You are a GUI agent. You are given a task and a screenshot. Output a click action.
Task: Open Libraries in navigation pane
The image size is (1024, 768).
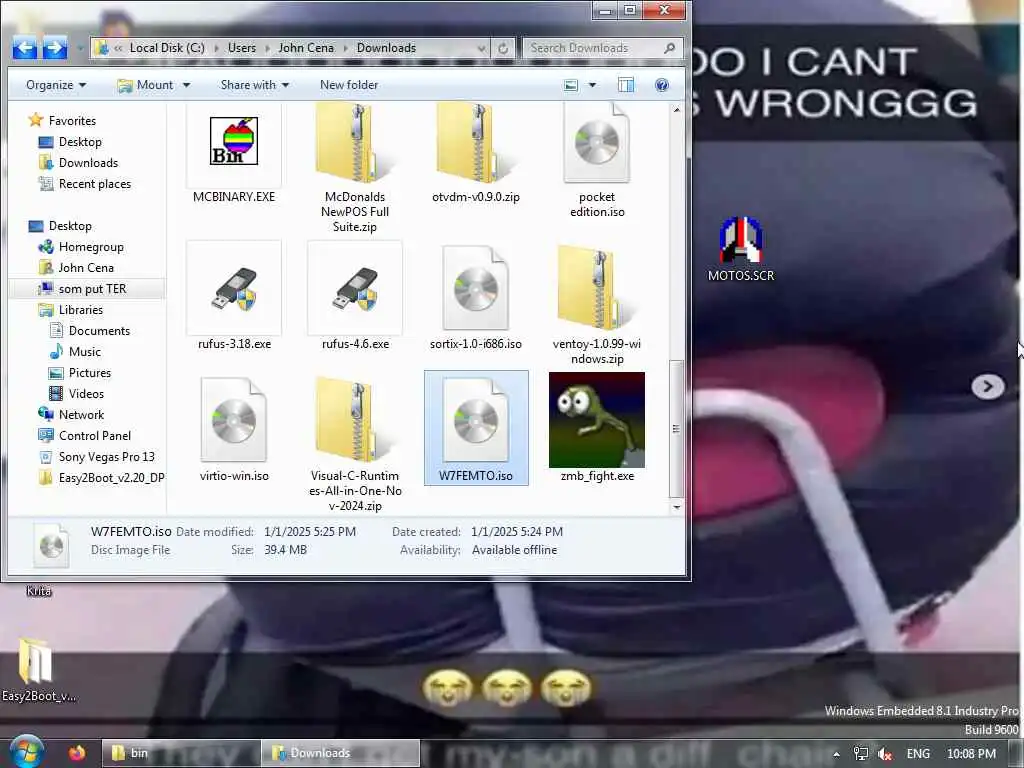(x=80, y=310)
